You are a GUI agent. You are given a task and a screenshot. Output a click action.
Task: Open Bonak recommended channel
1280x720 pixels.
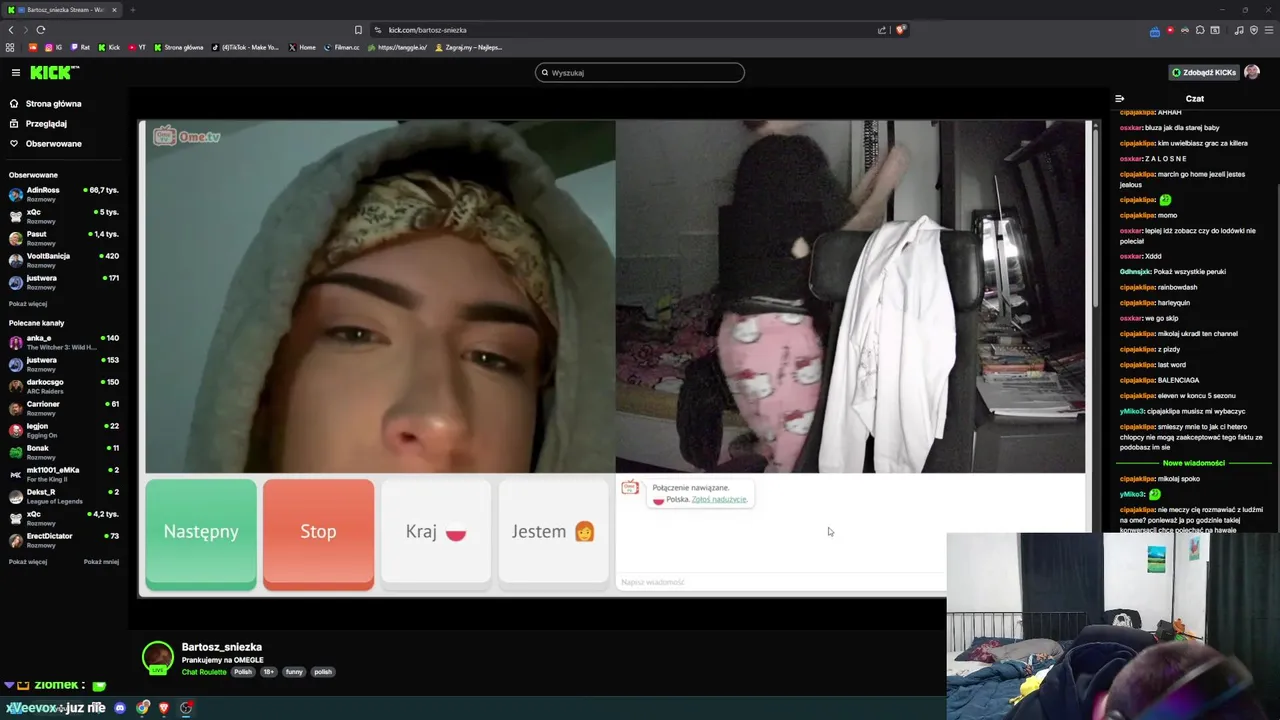[64, 451]
